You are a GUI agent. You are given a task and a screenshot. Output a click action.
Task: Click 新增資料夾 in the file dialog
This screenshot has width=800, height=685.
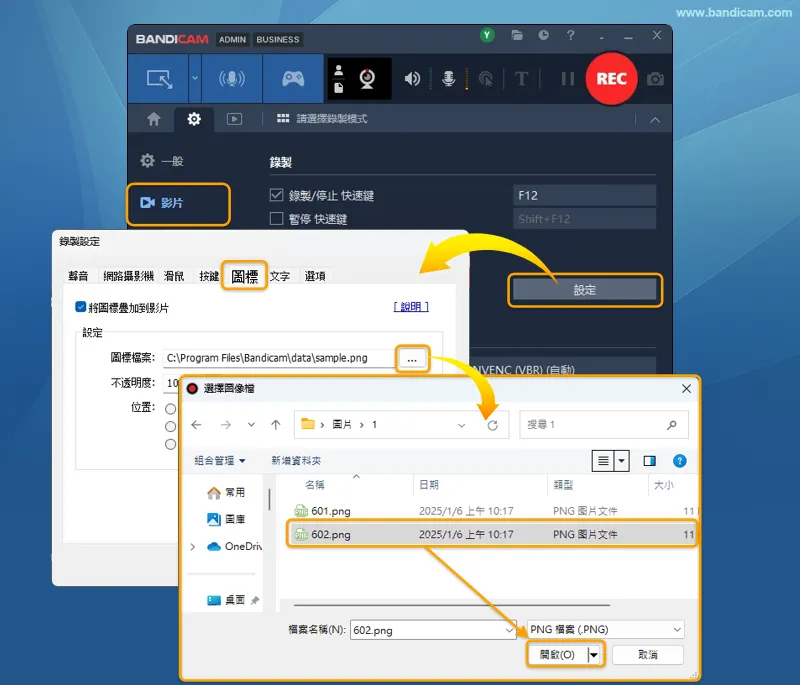(296, 461)
